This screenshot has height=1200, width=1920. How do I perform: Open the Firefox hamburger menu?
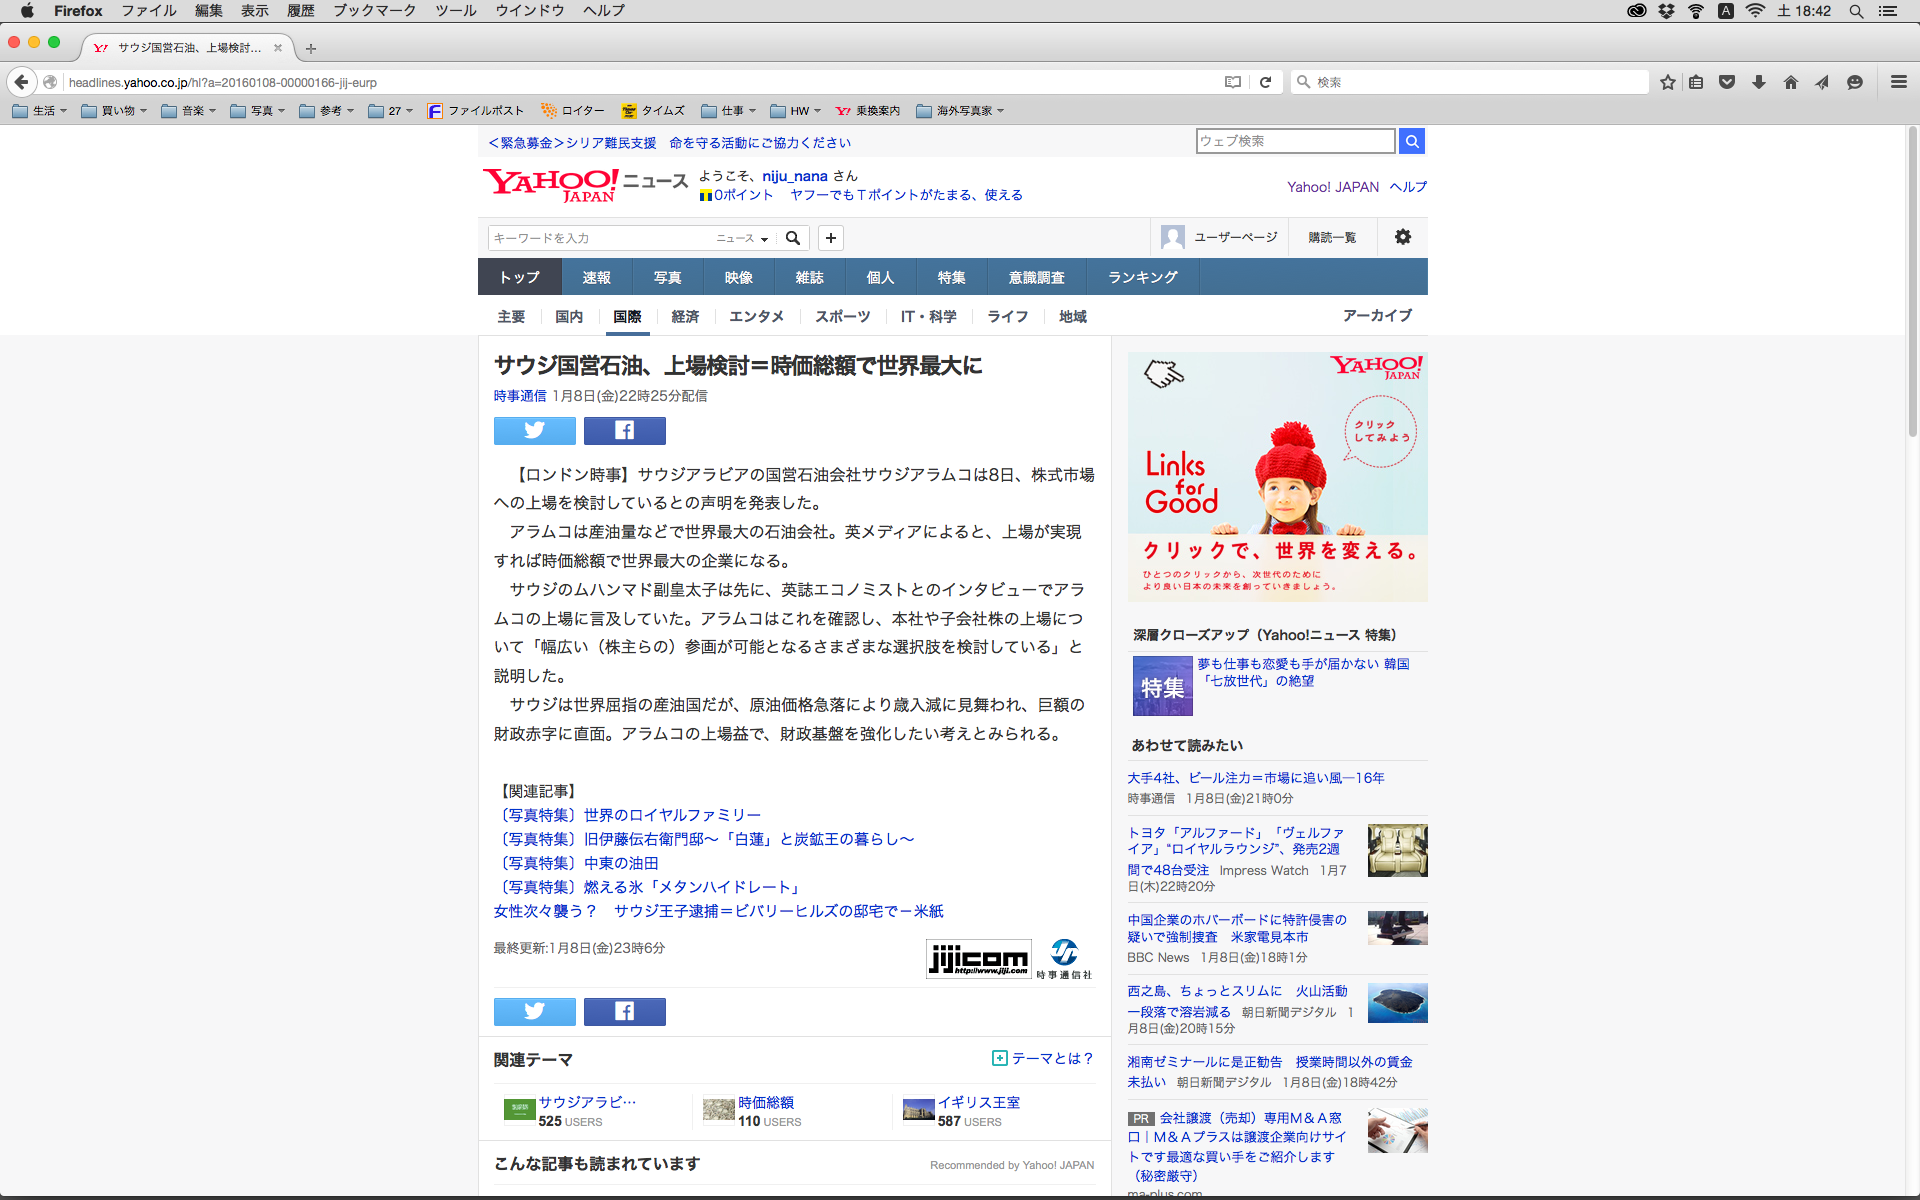click(x=1898, y=82)
